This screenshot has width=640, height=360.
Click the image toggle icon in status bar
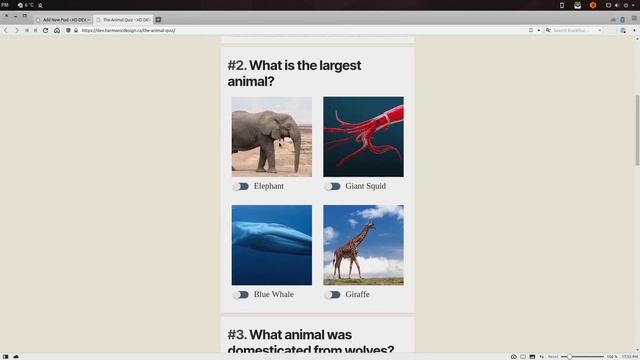[532, 357]
